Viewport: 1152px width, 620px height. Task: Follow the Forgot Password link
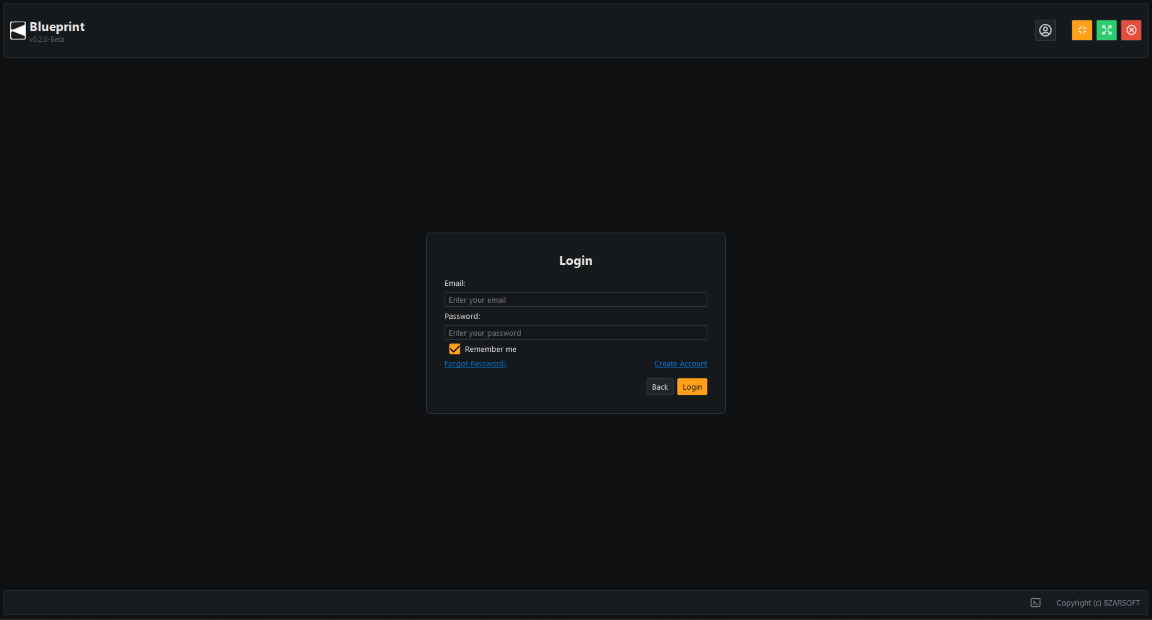(475, 364)
